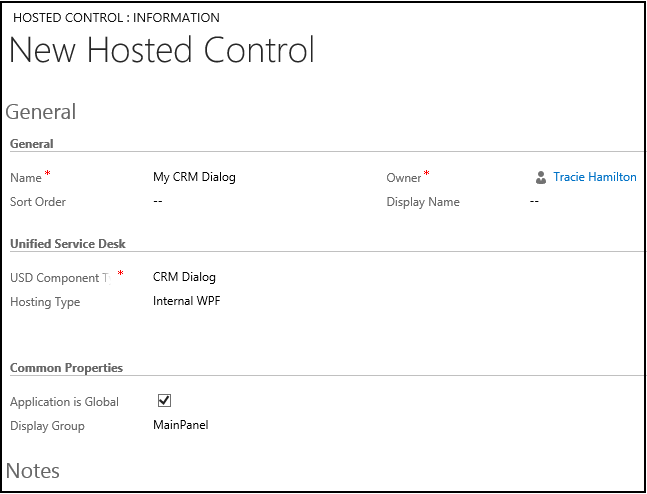
Task: Click the Display Name label
Action: pyautogui.click(x=423, y=202)
